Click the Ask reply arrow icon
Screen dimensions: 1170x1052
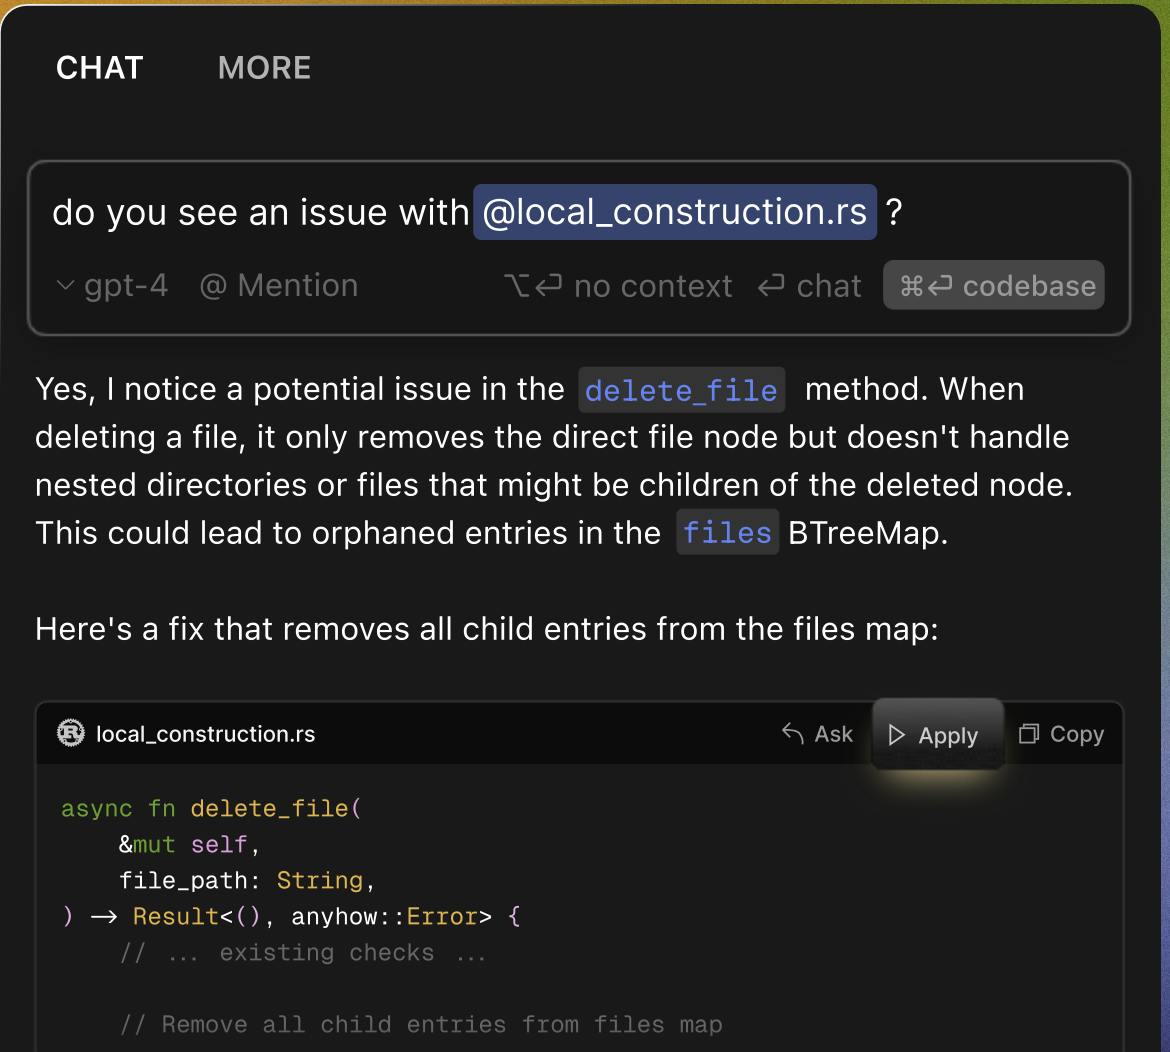point(793,734)
